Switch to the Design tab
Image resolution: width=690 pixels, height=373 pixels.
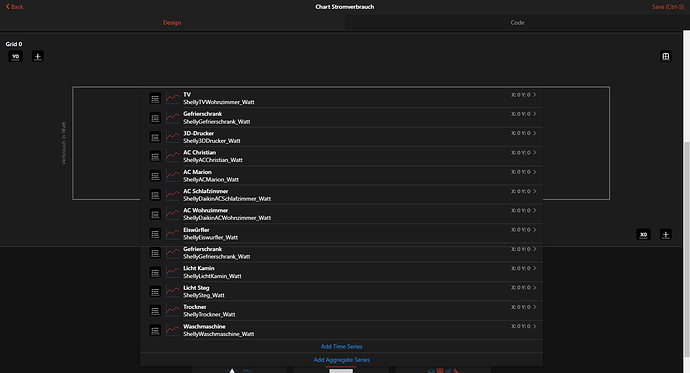pyautogui.click(x=172, y=22)
